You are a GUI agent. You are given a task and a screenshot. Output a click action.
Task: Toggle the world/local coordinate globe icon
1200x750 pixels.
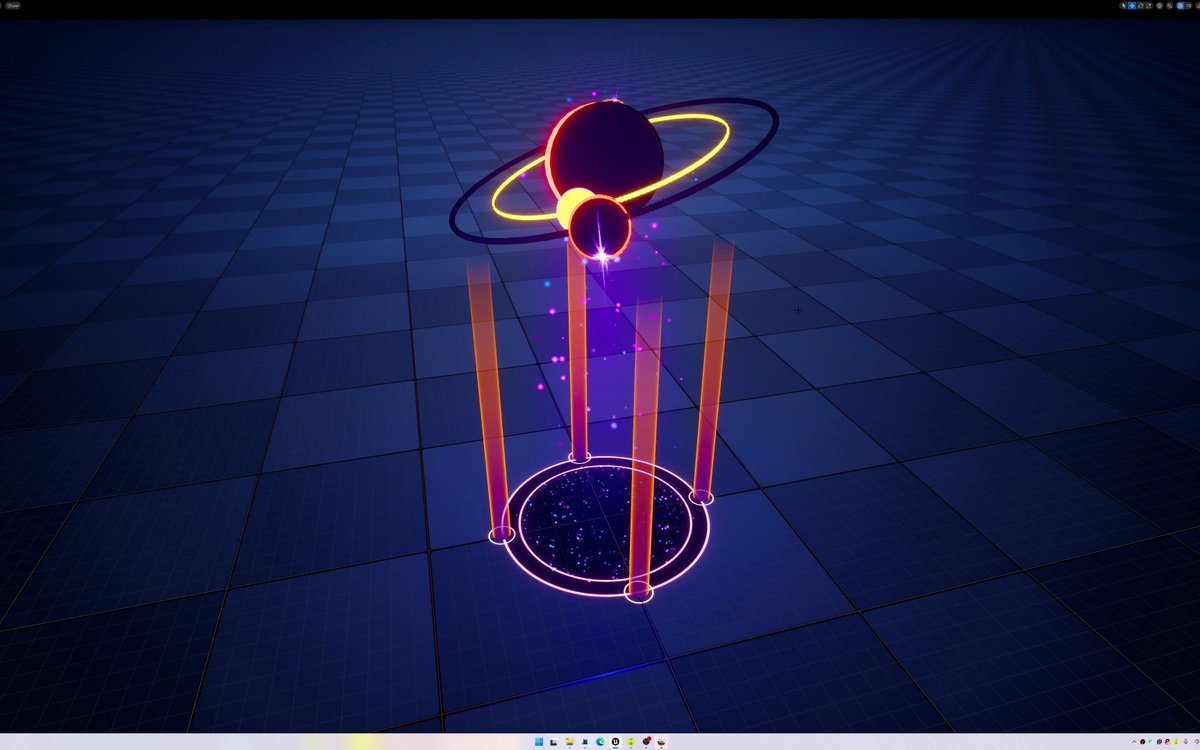click(1159, 5)
